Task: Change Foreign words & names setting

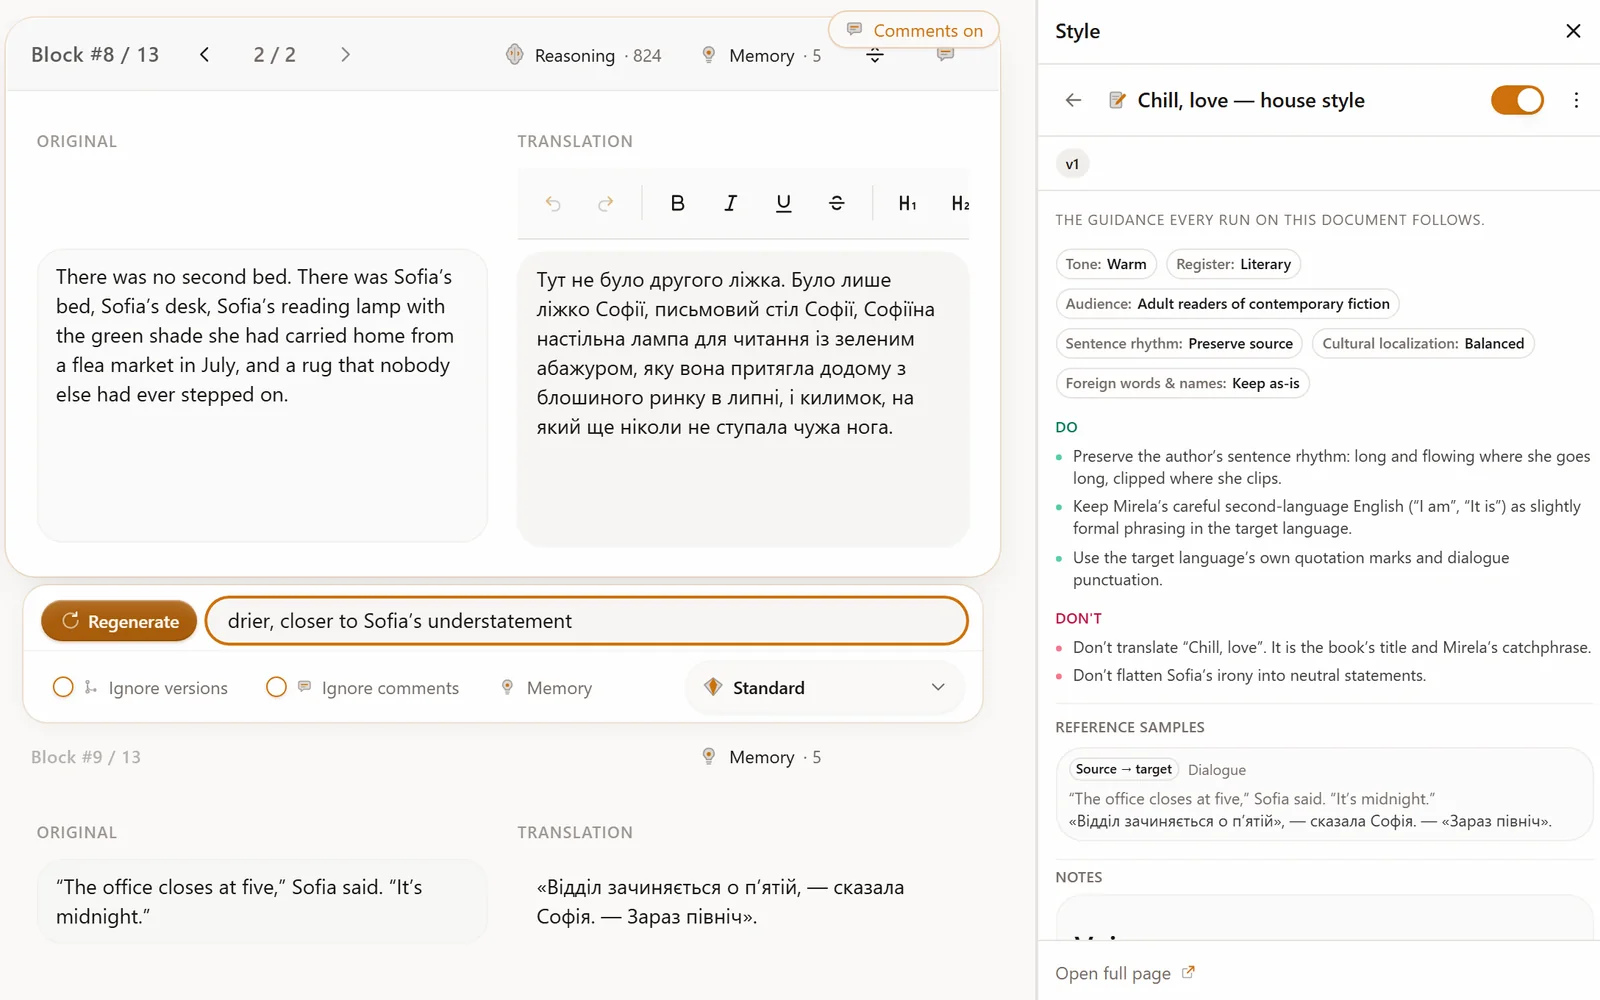Action: pyautogui.click(x=1182, y=383)
